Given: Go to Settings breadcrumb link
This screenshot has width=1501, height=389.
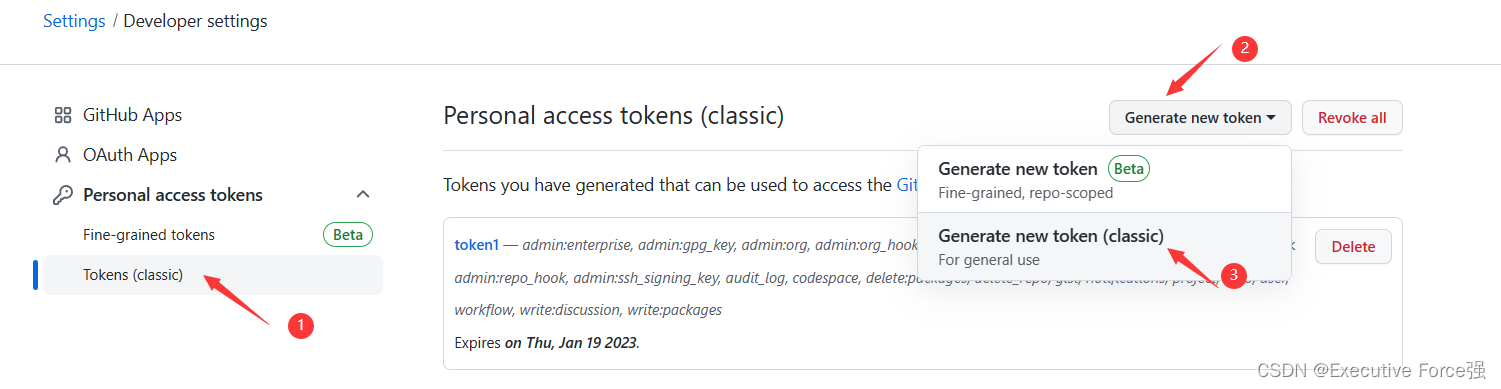Looking at the screenshot, I should pos(74,21).
